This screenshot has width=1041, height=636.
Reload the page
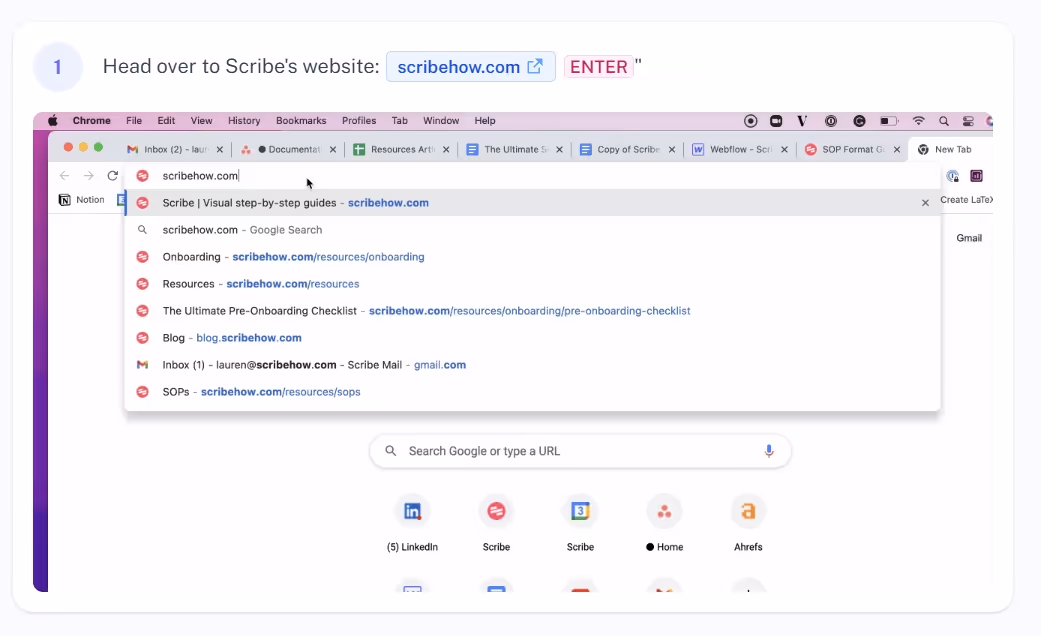[x=113, y=176]
